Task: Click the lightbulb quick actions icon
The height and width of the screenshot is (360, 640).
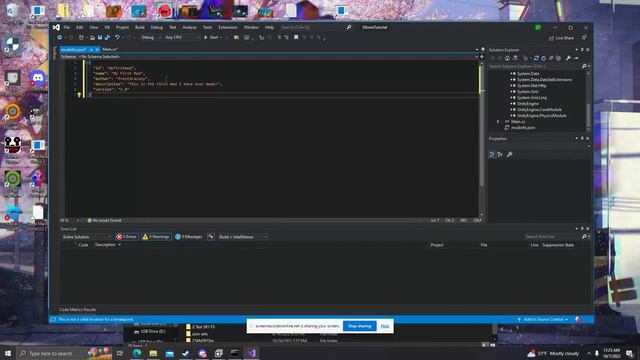Action: 80,95
